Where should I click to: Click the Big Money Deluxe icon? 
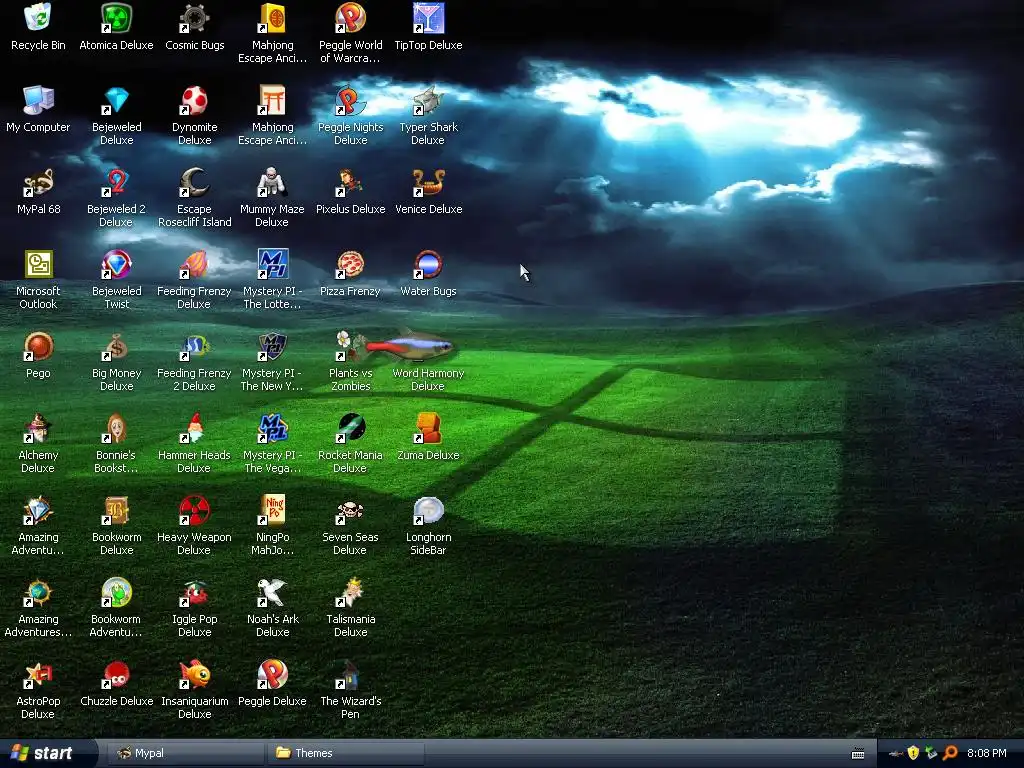116,347
